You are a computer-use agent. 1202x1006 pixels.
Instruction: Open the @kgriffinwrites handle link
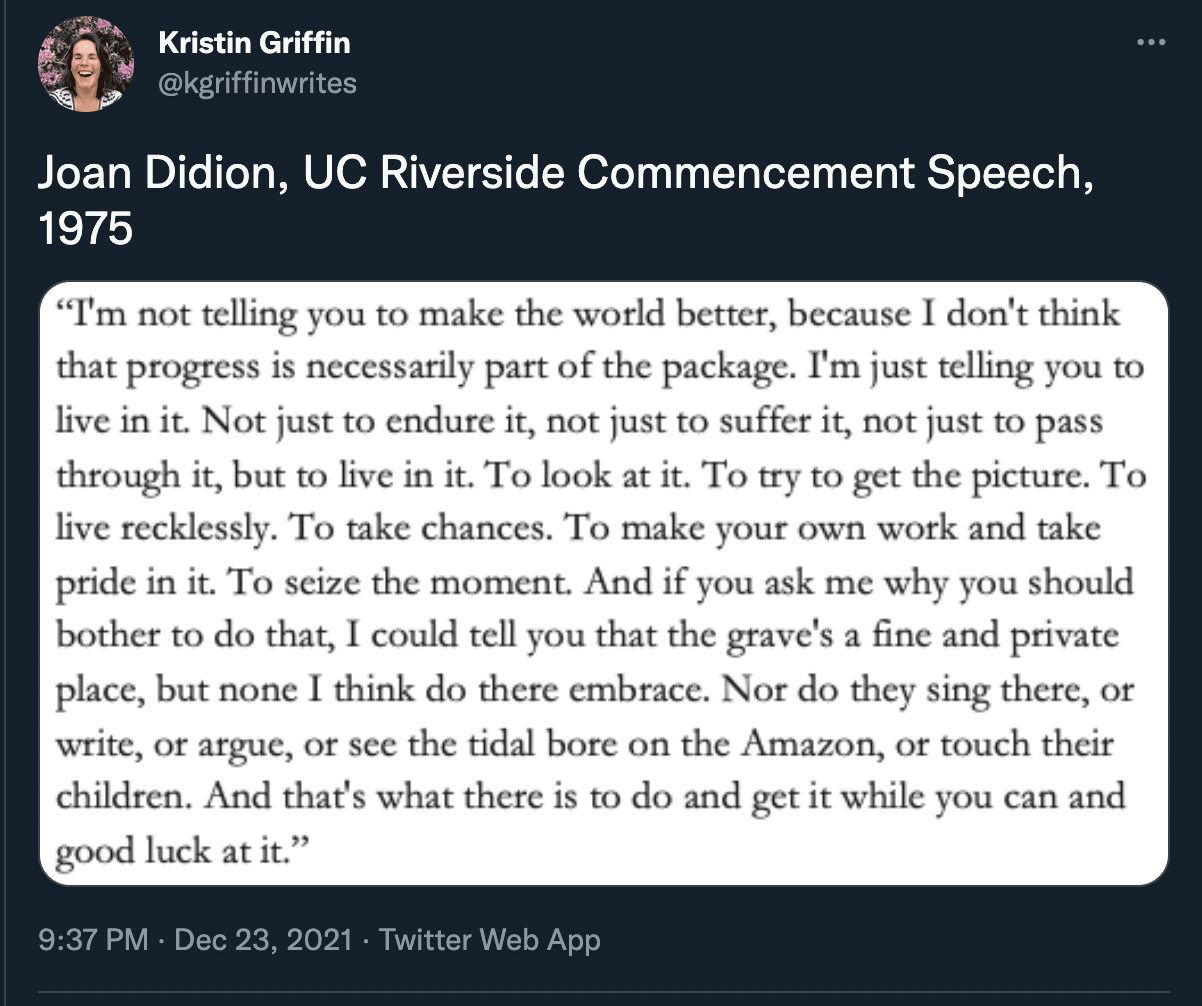[257, 82]
